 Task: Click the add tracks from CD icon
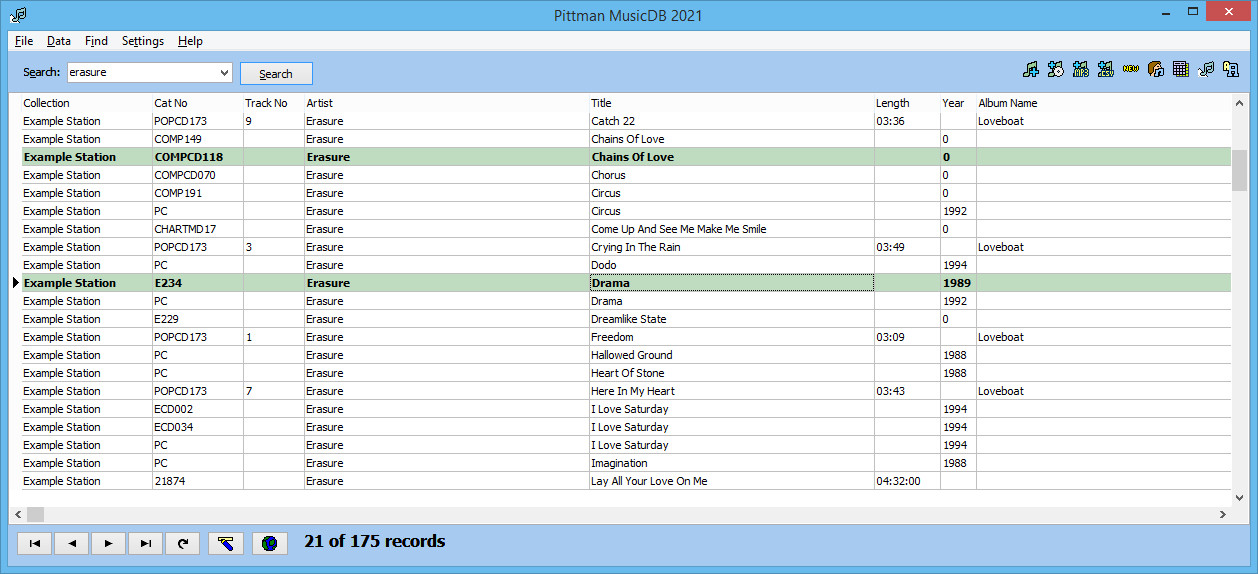coord(1056,69)
